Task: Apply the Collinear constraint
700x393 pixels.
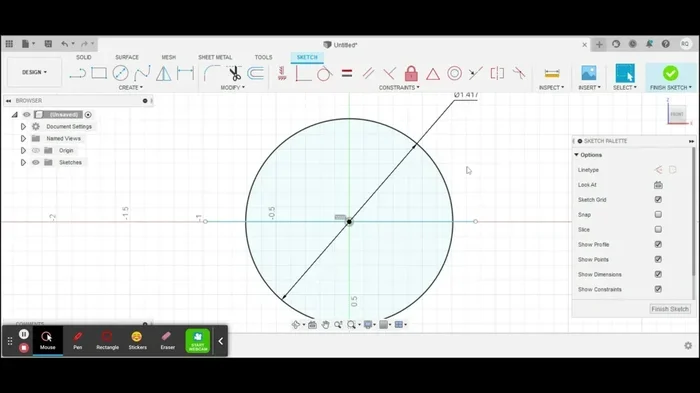Action: pyautogui.click(x=476, y=73)
